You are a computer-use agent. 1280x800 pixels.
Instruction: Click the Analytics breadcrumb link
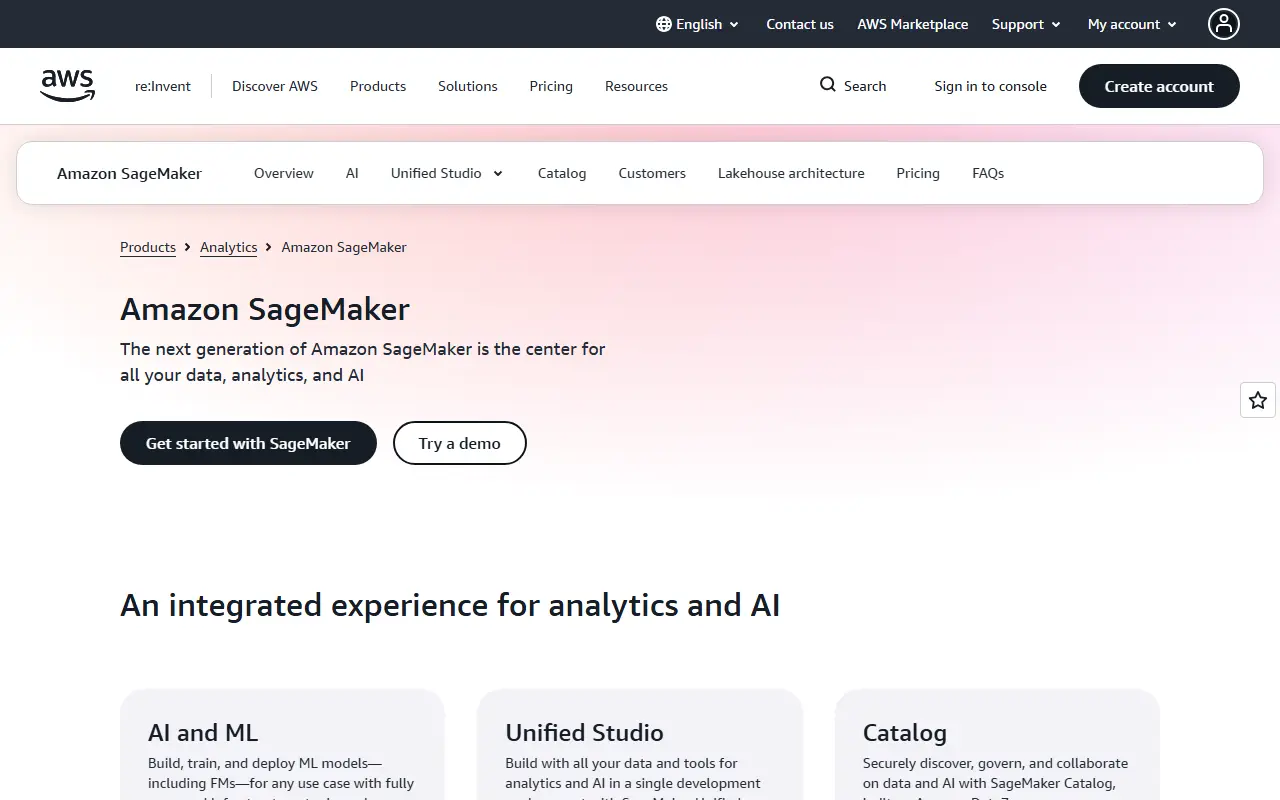pos(229,247)
